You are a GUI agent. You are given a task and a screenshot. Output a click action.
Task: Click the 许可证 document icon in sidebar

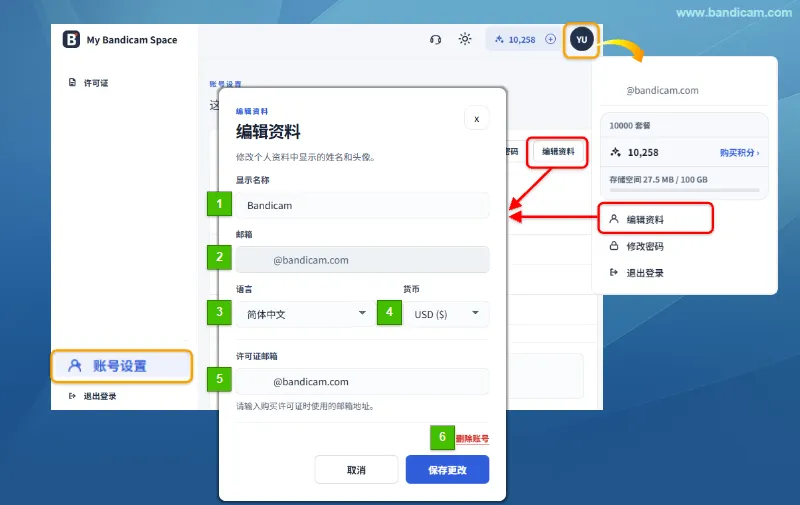click(72, 83)
